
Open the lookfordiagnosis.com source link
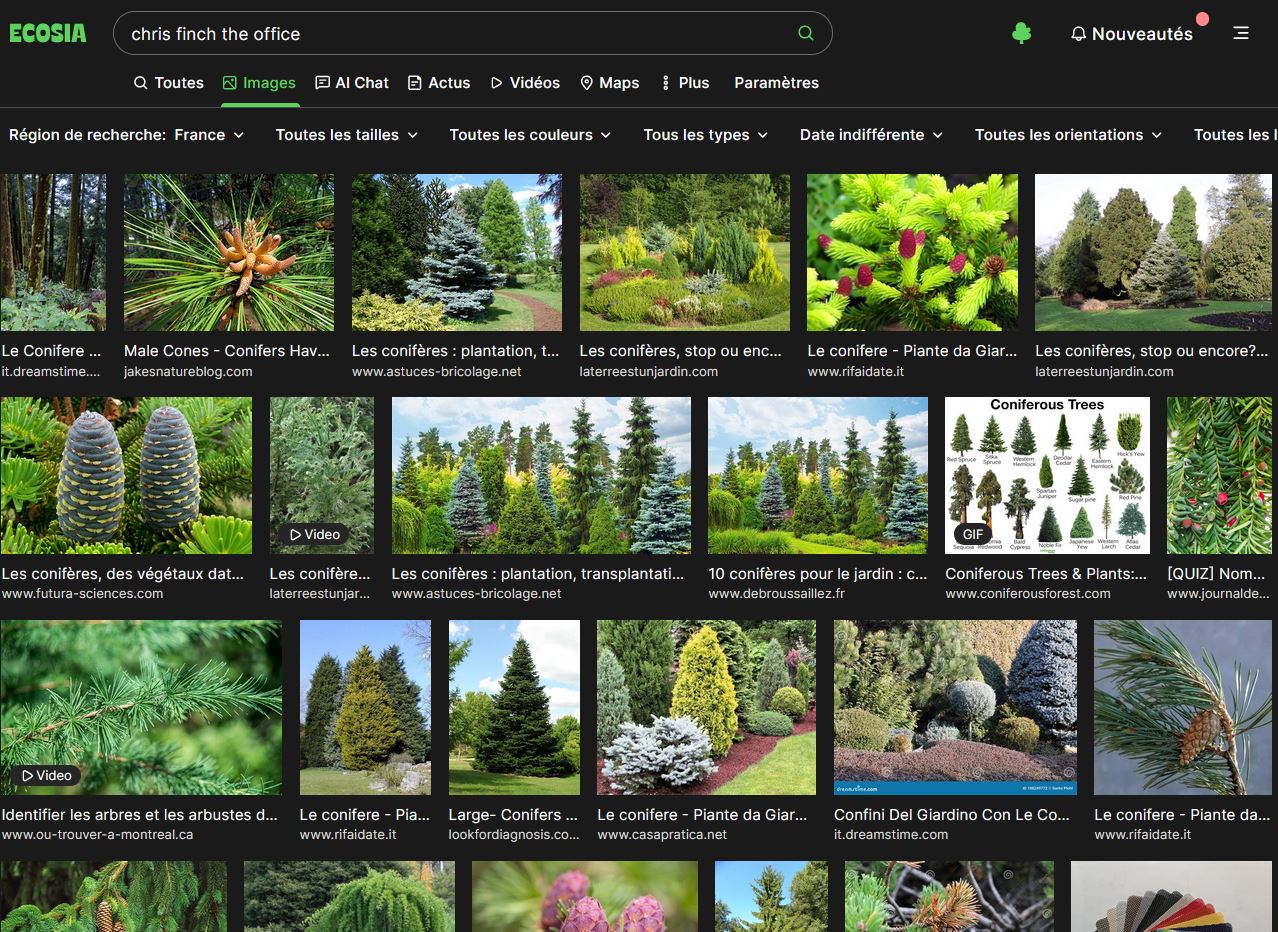tap(514, 834)
